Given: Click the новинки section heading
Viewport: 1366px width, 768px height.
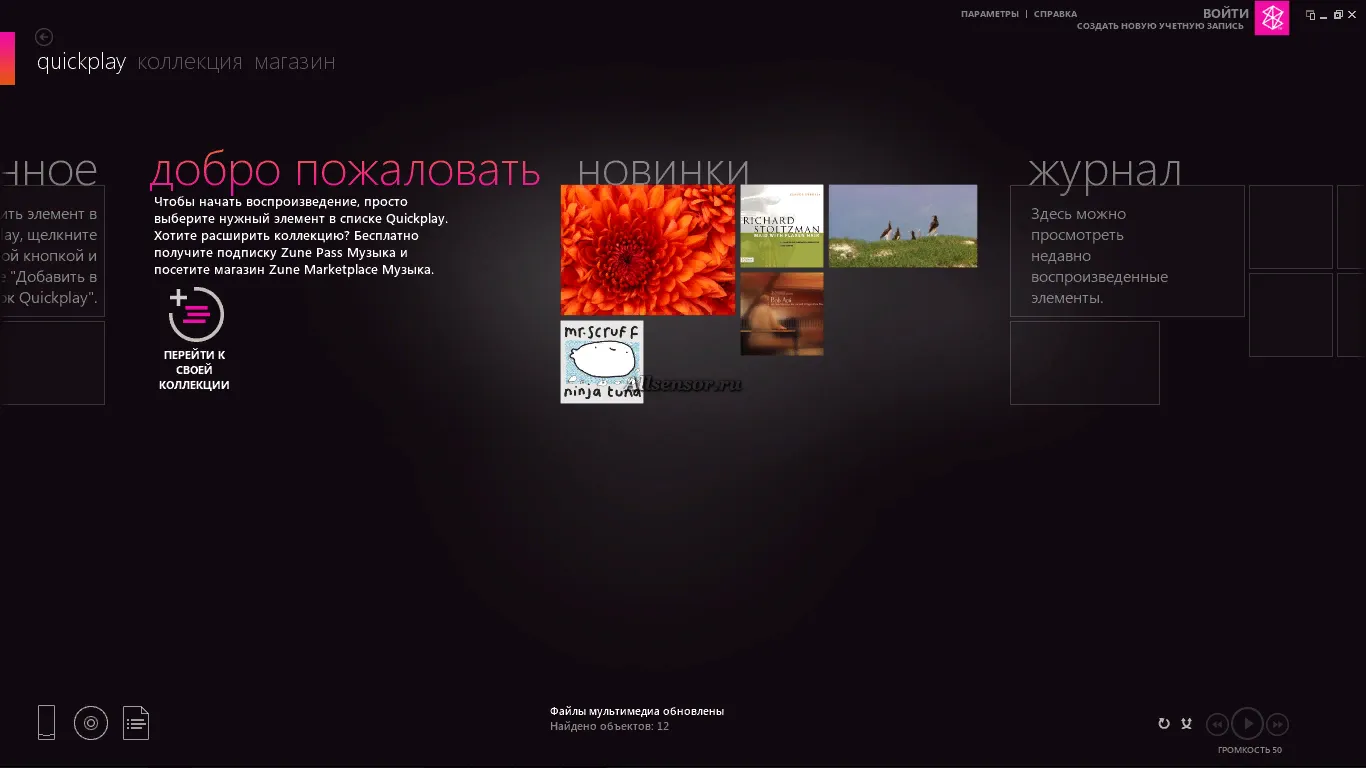Looking at the screenshot, I should coord(663,171).
